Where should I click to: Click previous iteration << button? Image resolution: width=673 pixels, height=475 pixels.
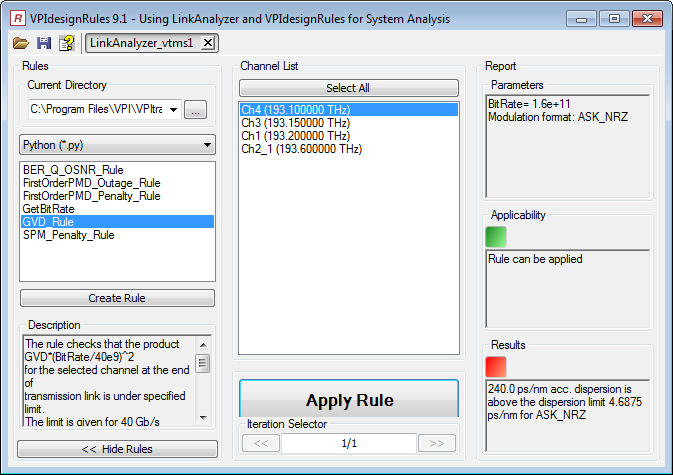click(x=261, y=443)
